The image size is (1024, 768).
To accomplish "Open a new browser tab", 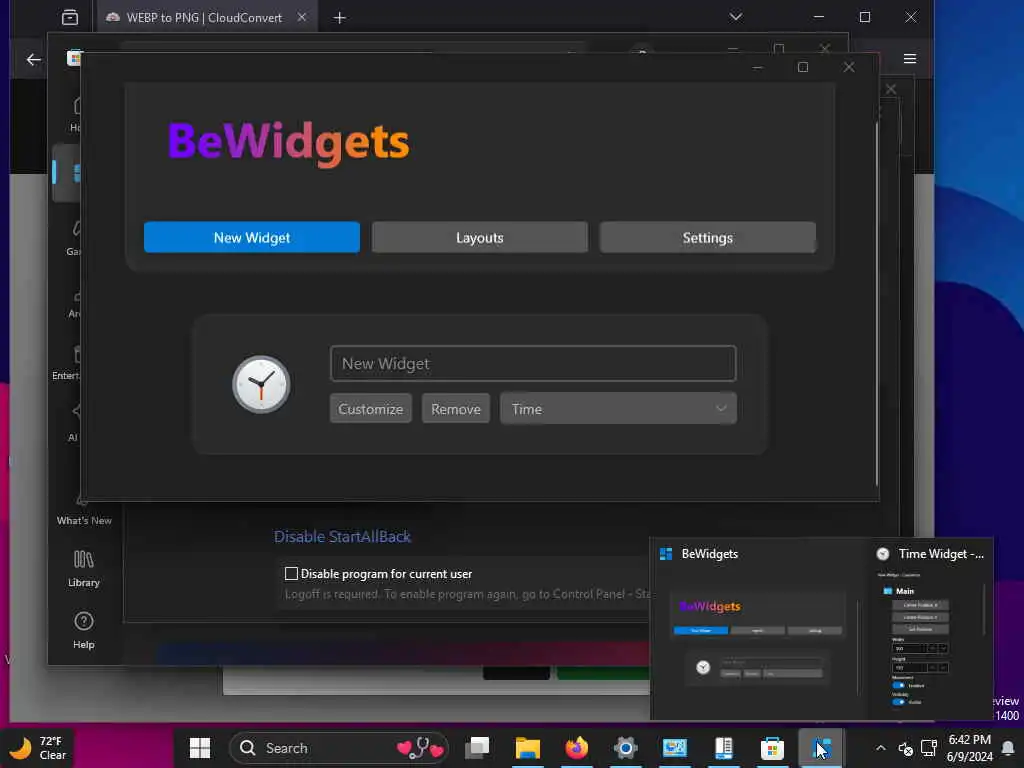I will click(340, 18).
